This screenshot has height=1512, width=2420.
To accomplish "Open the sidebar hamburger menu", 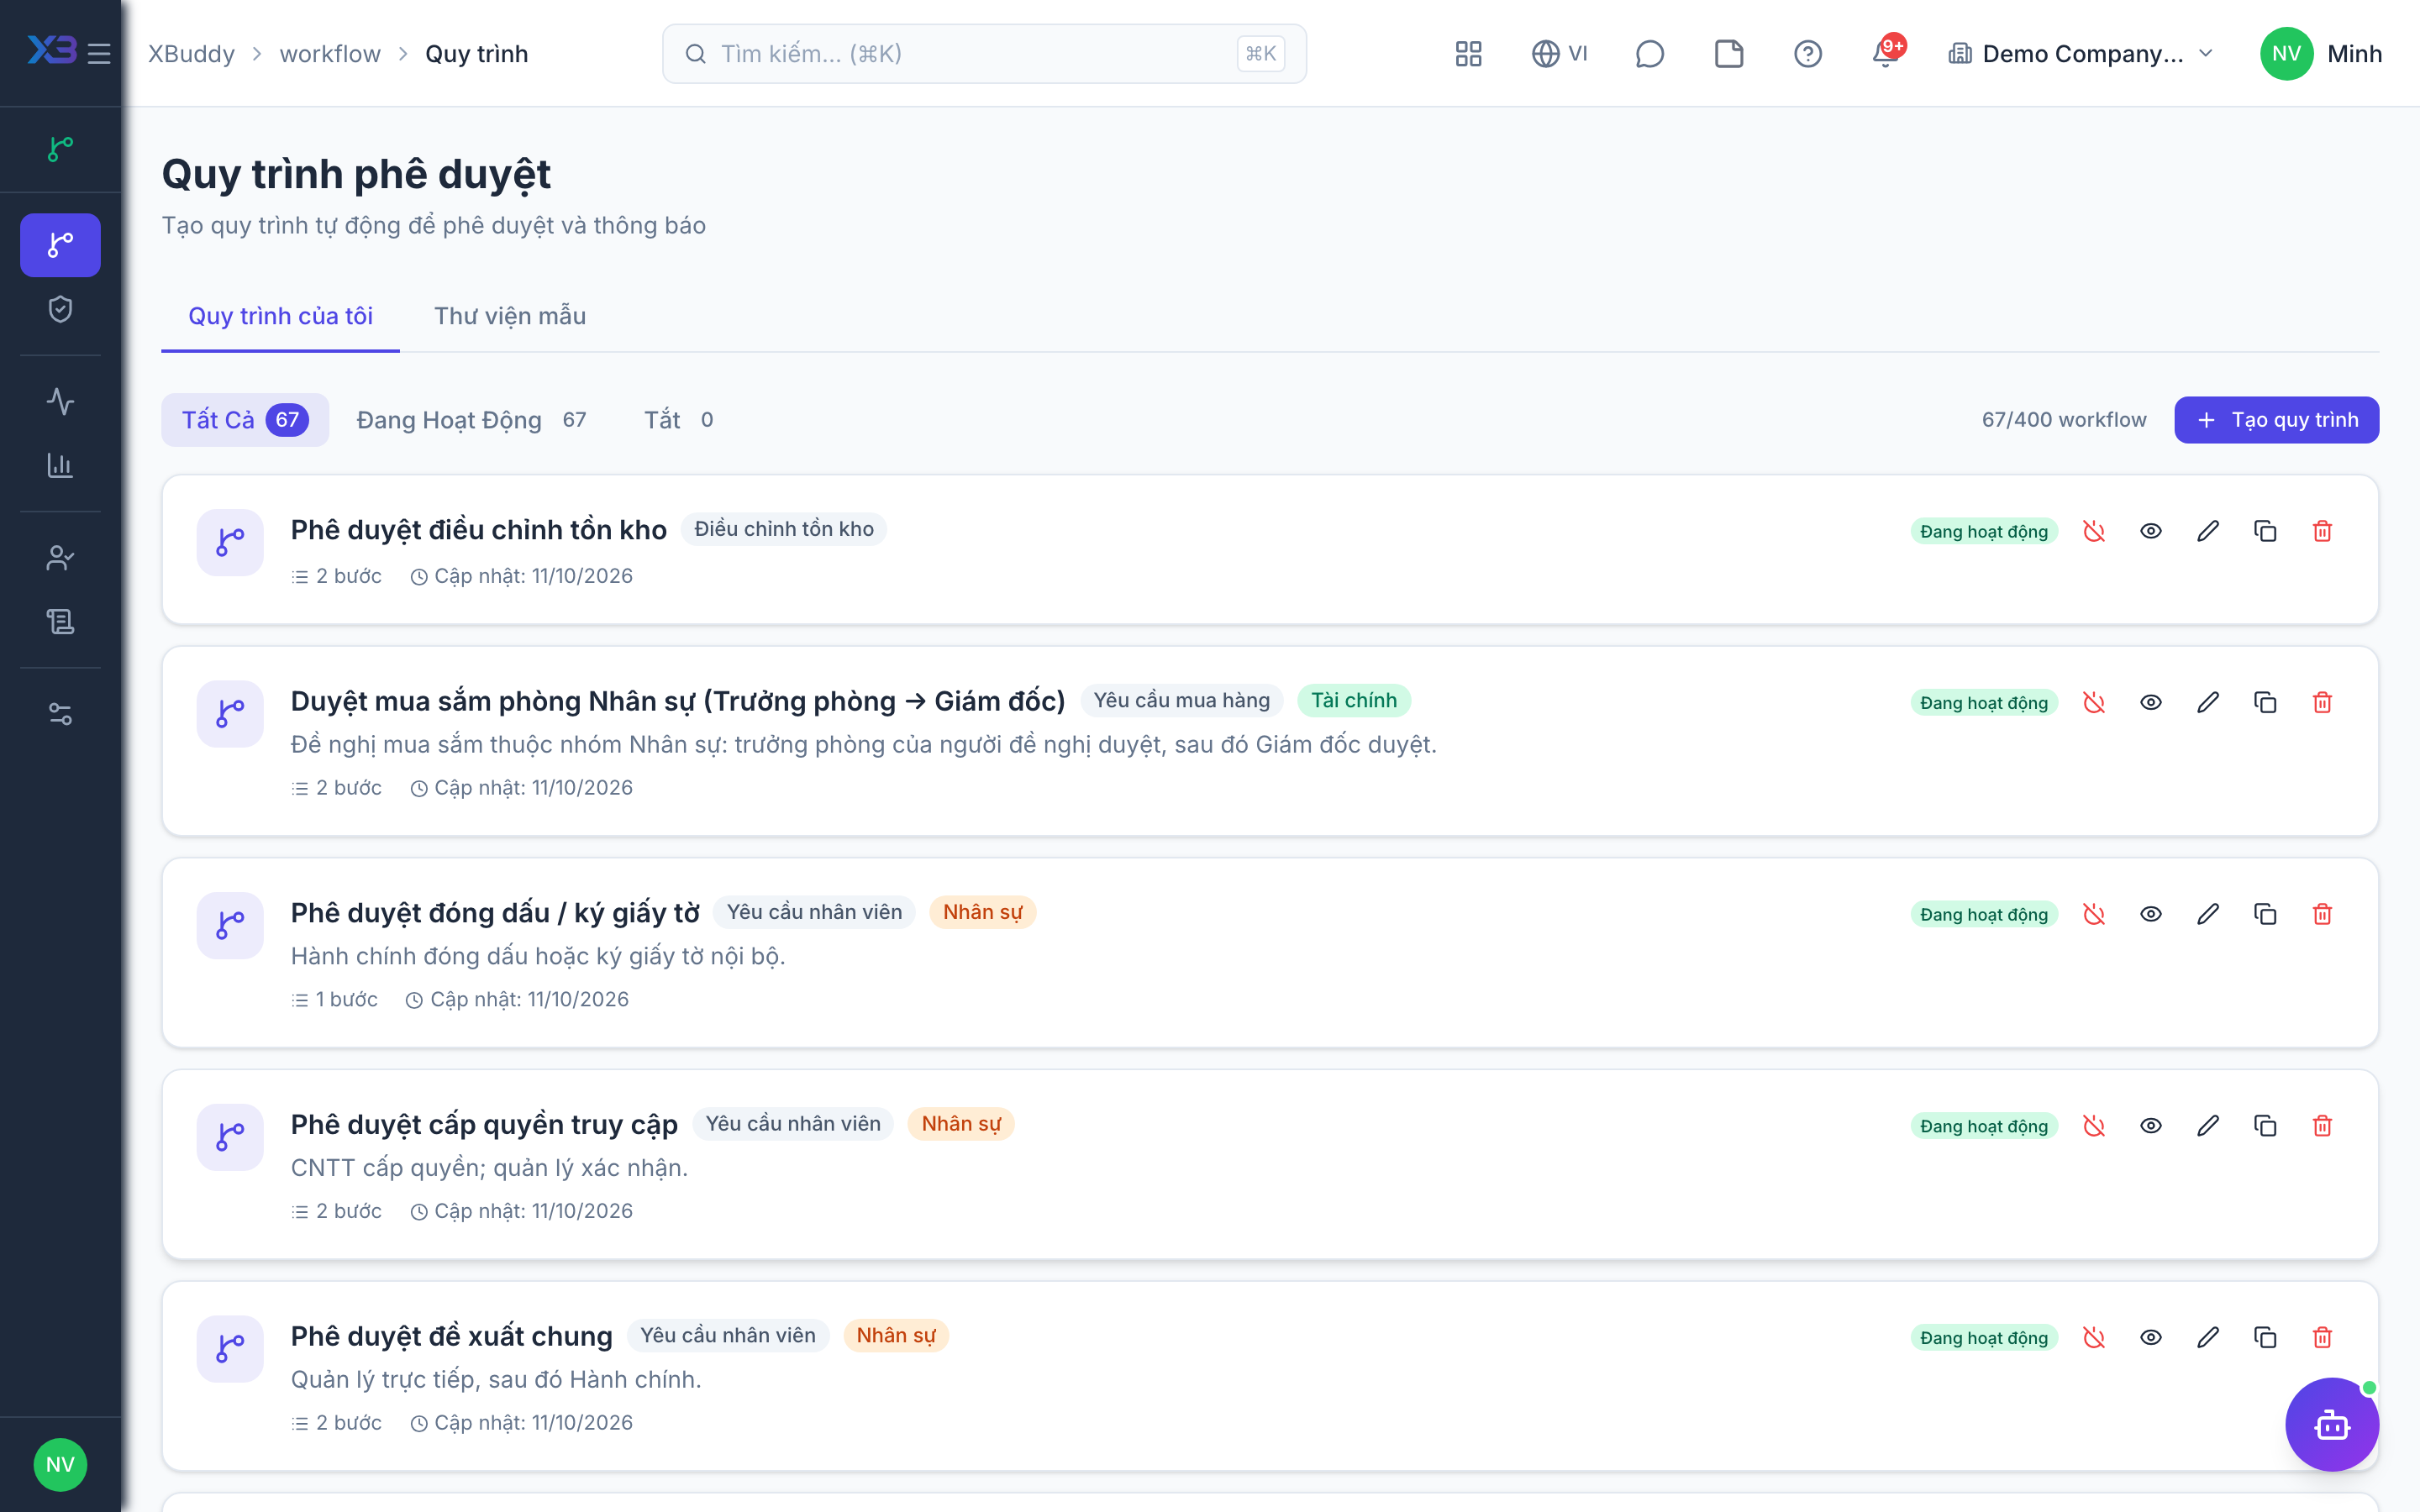I will [99, 53].
